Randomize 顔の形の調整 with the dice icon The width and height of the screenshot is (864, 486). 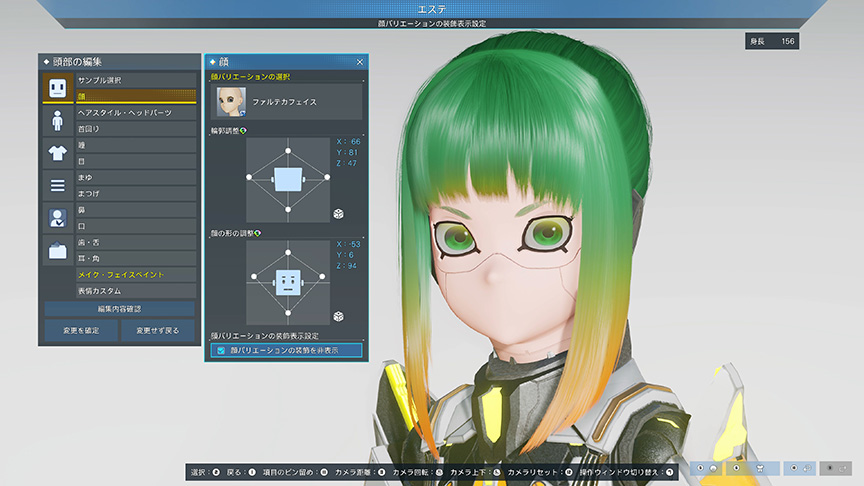pyautogui.click(x=339, y=317)
